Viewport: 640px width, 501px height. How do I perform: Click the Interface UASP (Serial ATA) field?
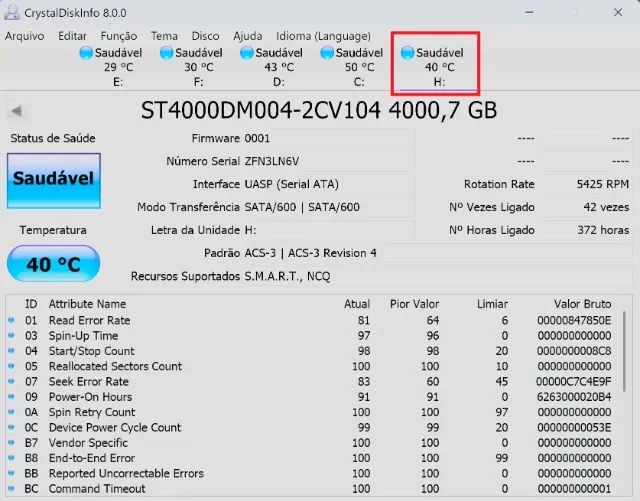tap(328, 184)
